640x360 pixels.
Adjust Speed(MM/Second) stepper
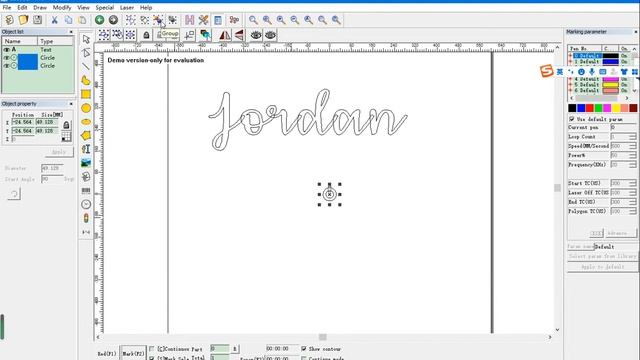[632, 146]
